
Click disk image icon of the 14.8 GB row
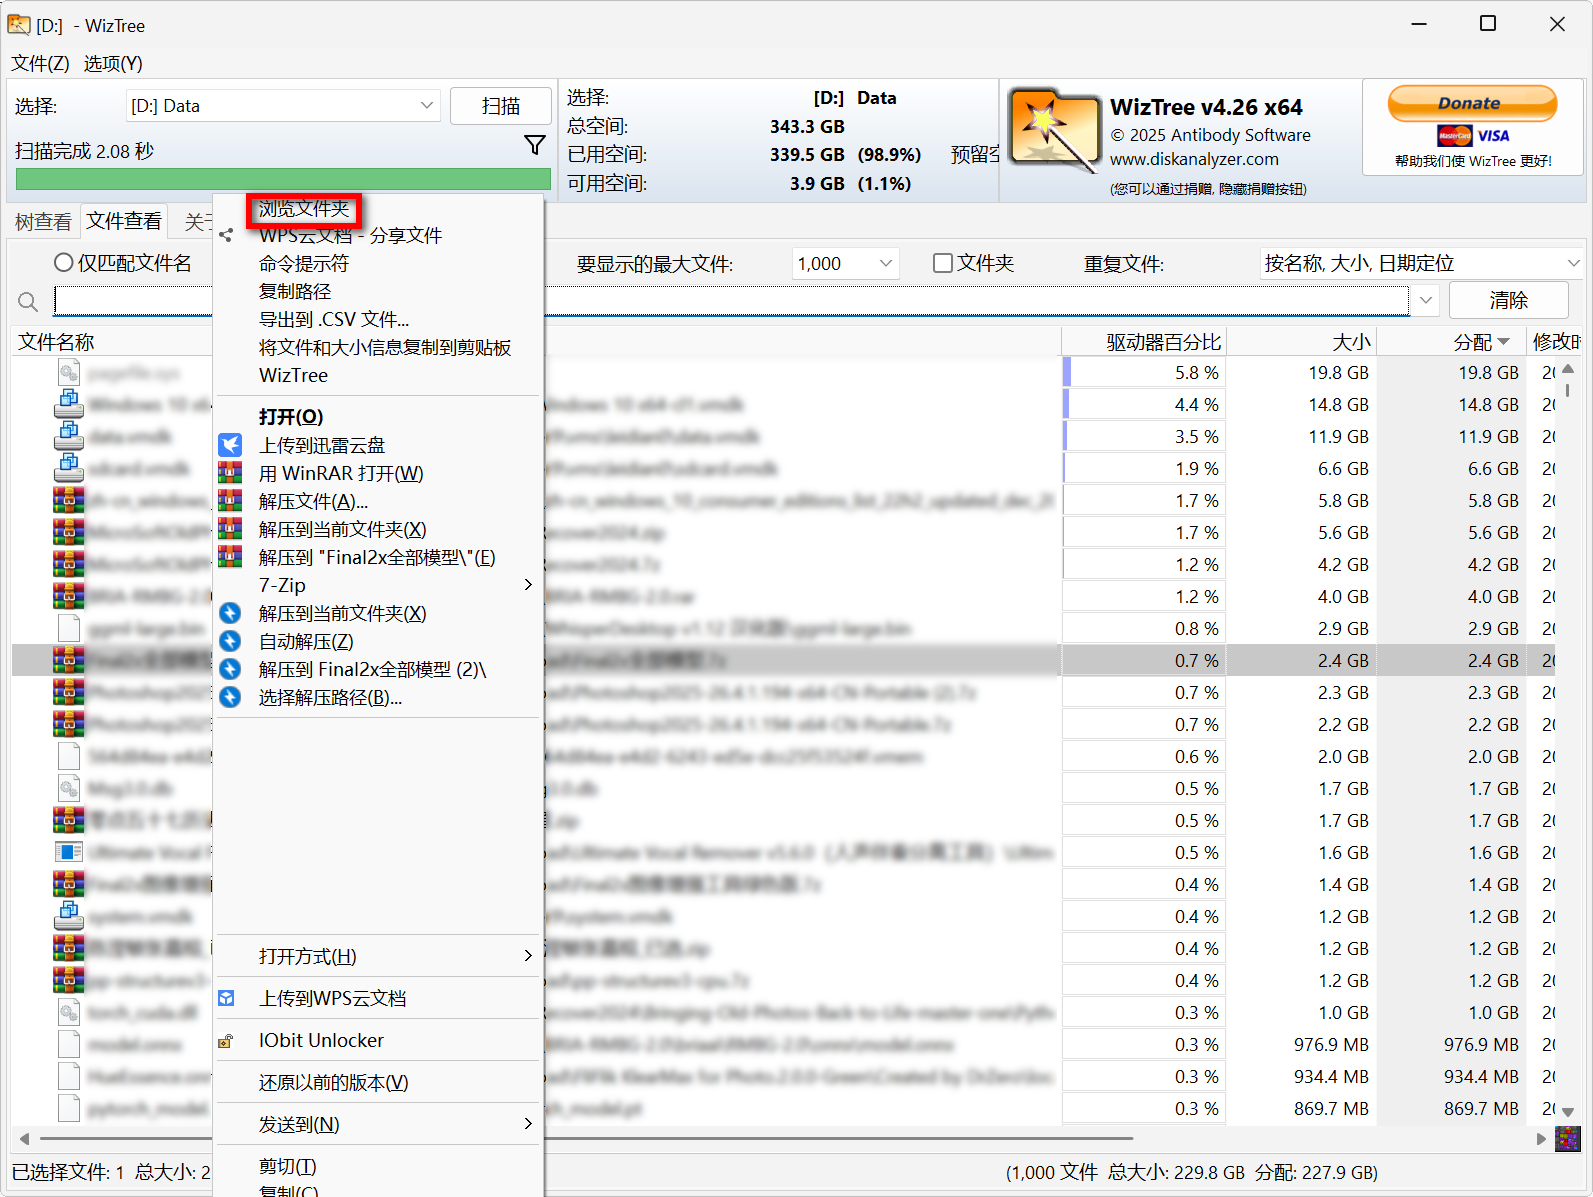tap(69, 405)
